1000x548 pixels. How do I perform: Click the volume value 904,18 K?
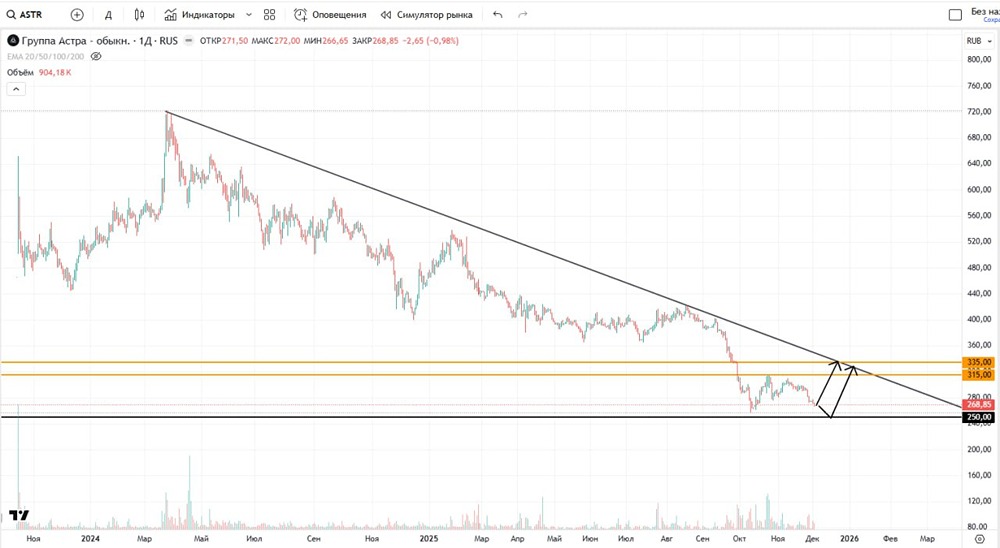[55, 73]
